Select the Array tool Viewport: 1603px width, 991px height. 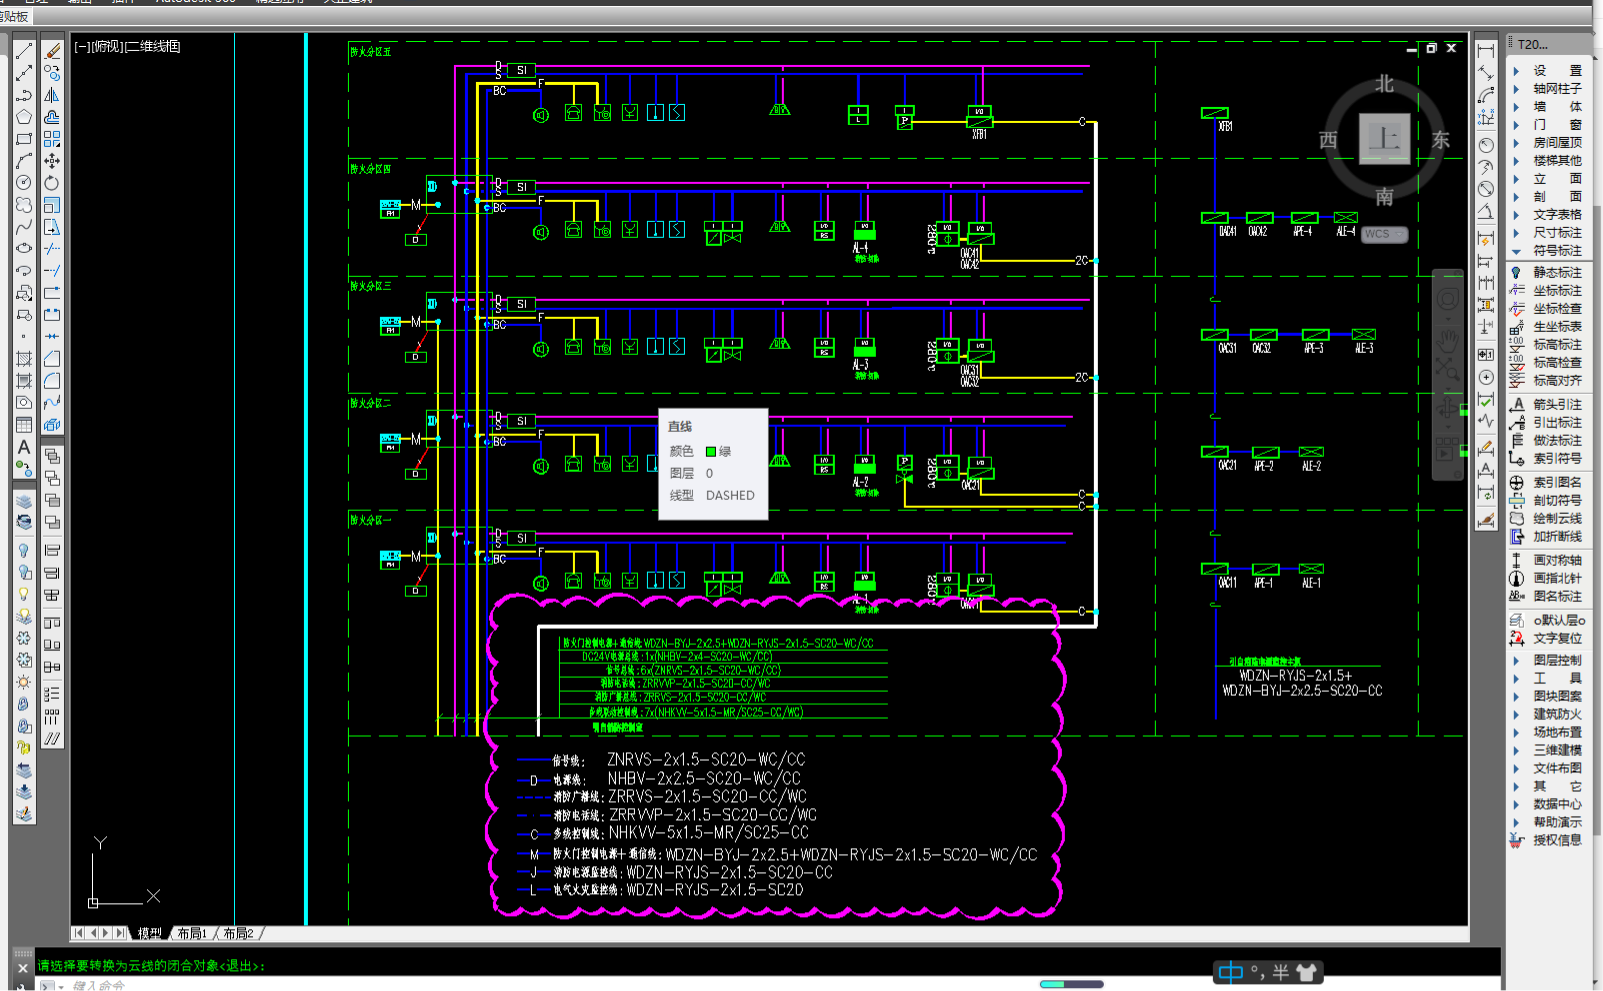52,139
